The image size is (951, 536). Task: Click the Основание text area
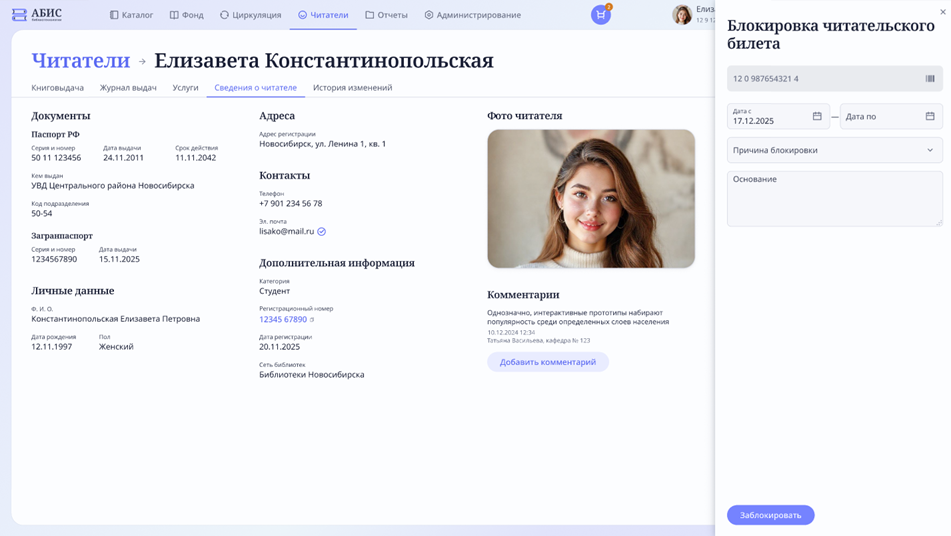point(835,199)
